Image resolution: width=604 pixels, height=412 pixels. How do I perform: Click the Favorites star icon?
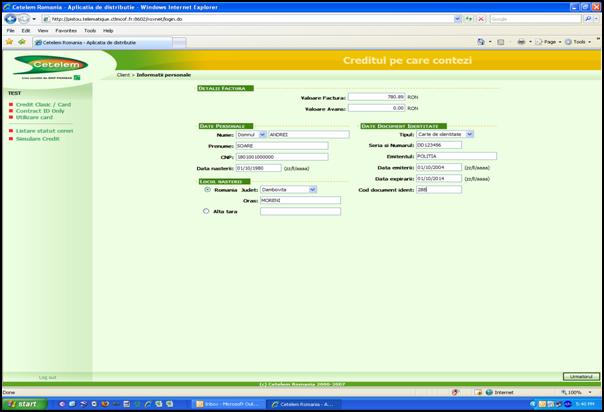point(10,42)
